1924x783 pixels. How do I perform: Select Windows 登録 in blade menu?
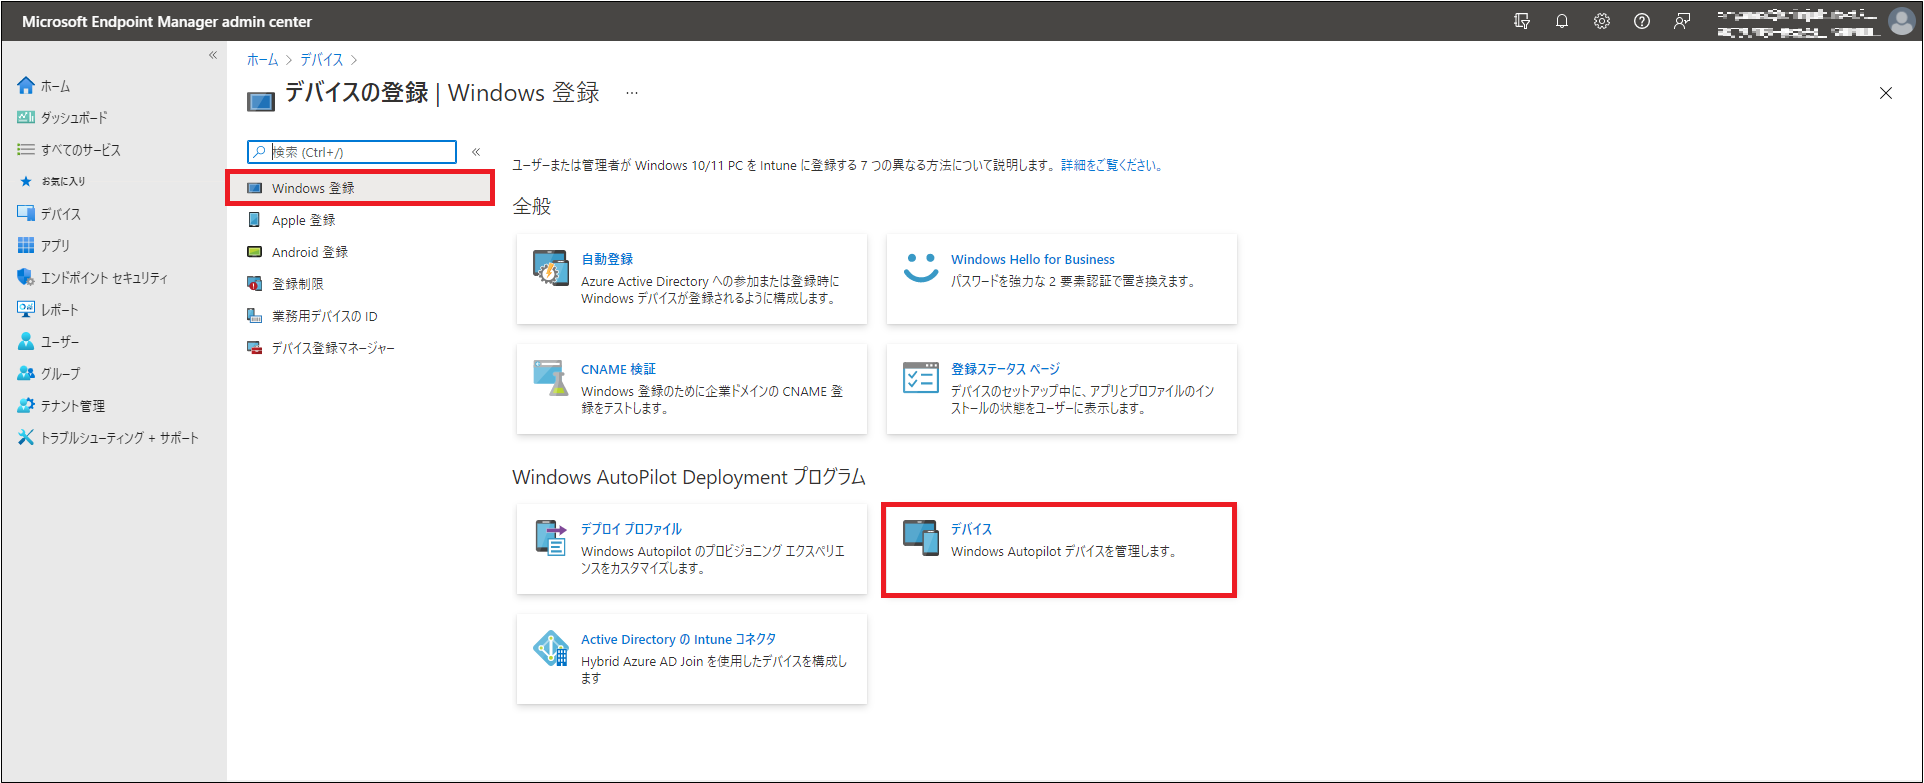click(360, 188)
